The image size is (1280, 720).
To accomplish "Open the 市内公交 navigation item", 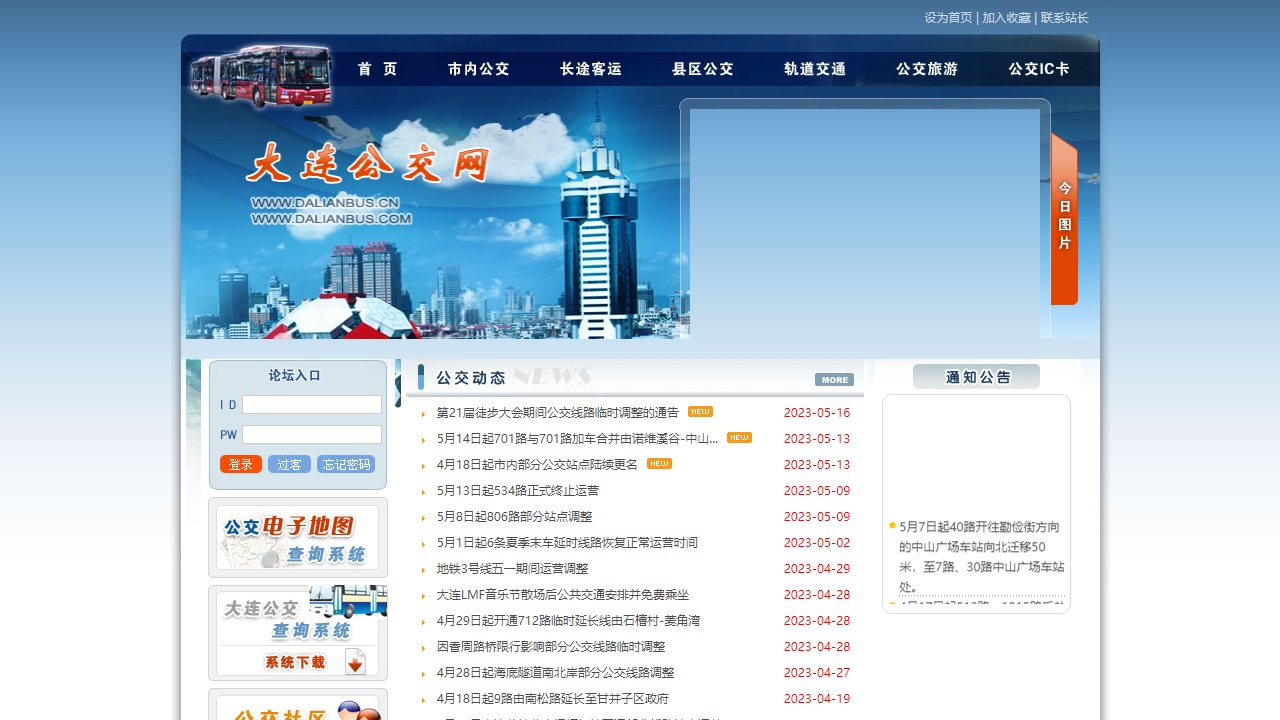I will pyautogui.click(x=478, y=69).
